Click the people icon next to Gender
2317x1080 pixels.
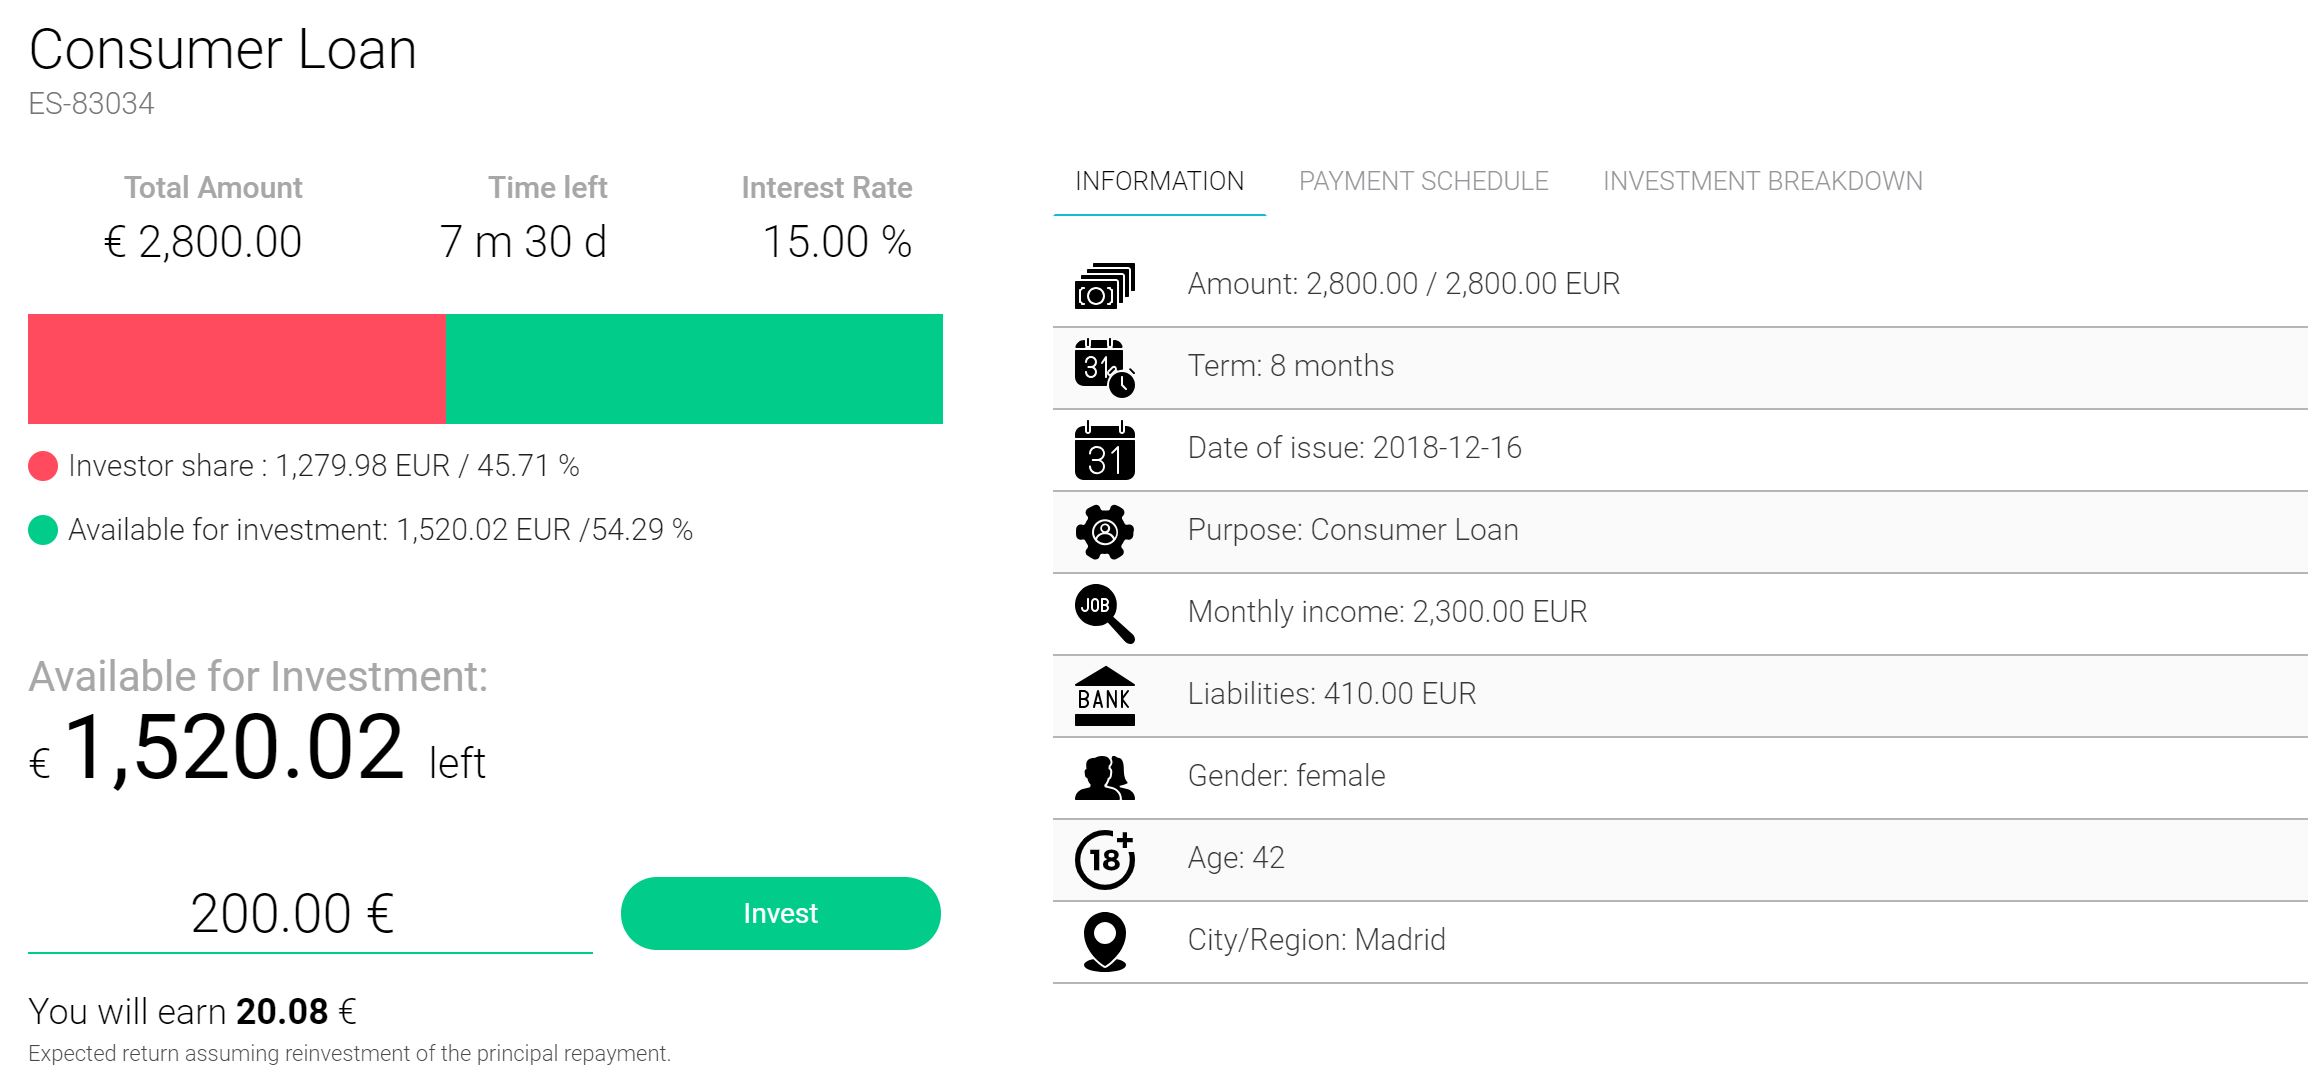pyautogui.click(x=1104, y=777)
